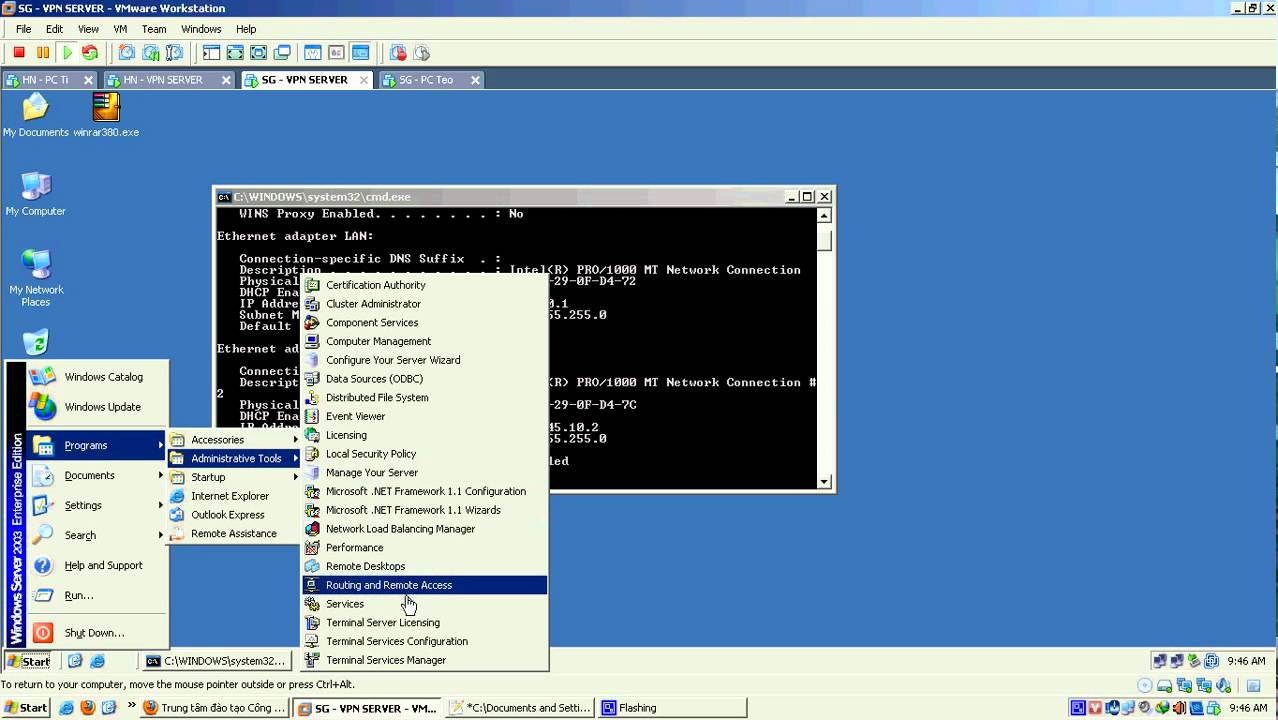The width and height of the screenshot is (1278, 720).
Task: Click the Terminal Server Licensing icon
Action: click(x=312, y=622)
